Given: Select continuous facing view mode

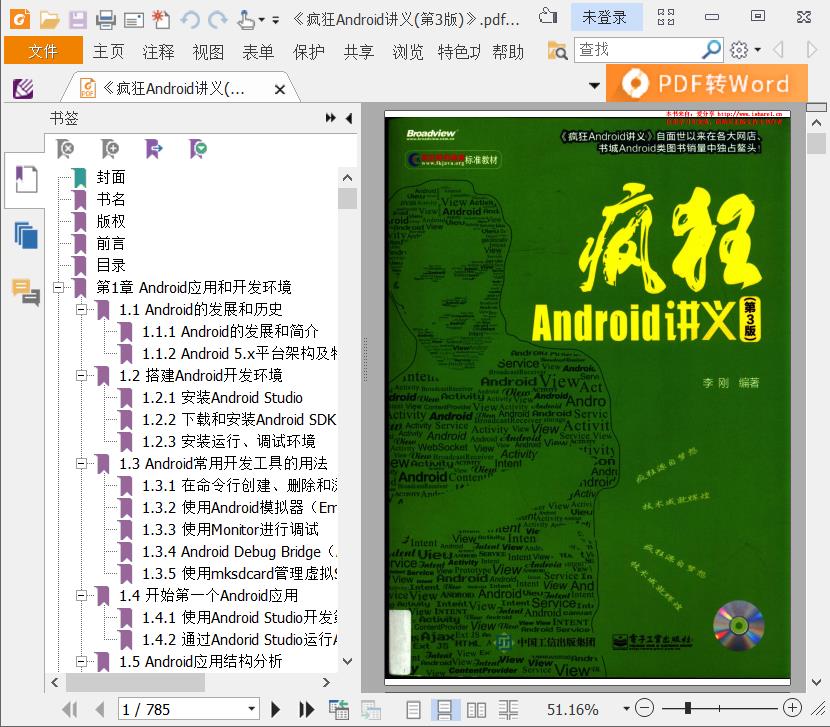Looking at the screenshot, I should point(508,710).
